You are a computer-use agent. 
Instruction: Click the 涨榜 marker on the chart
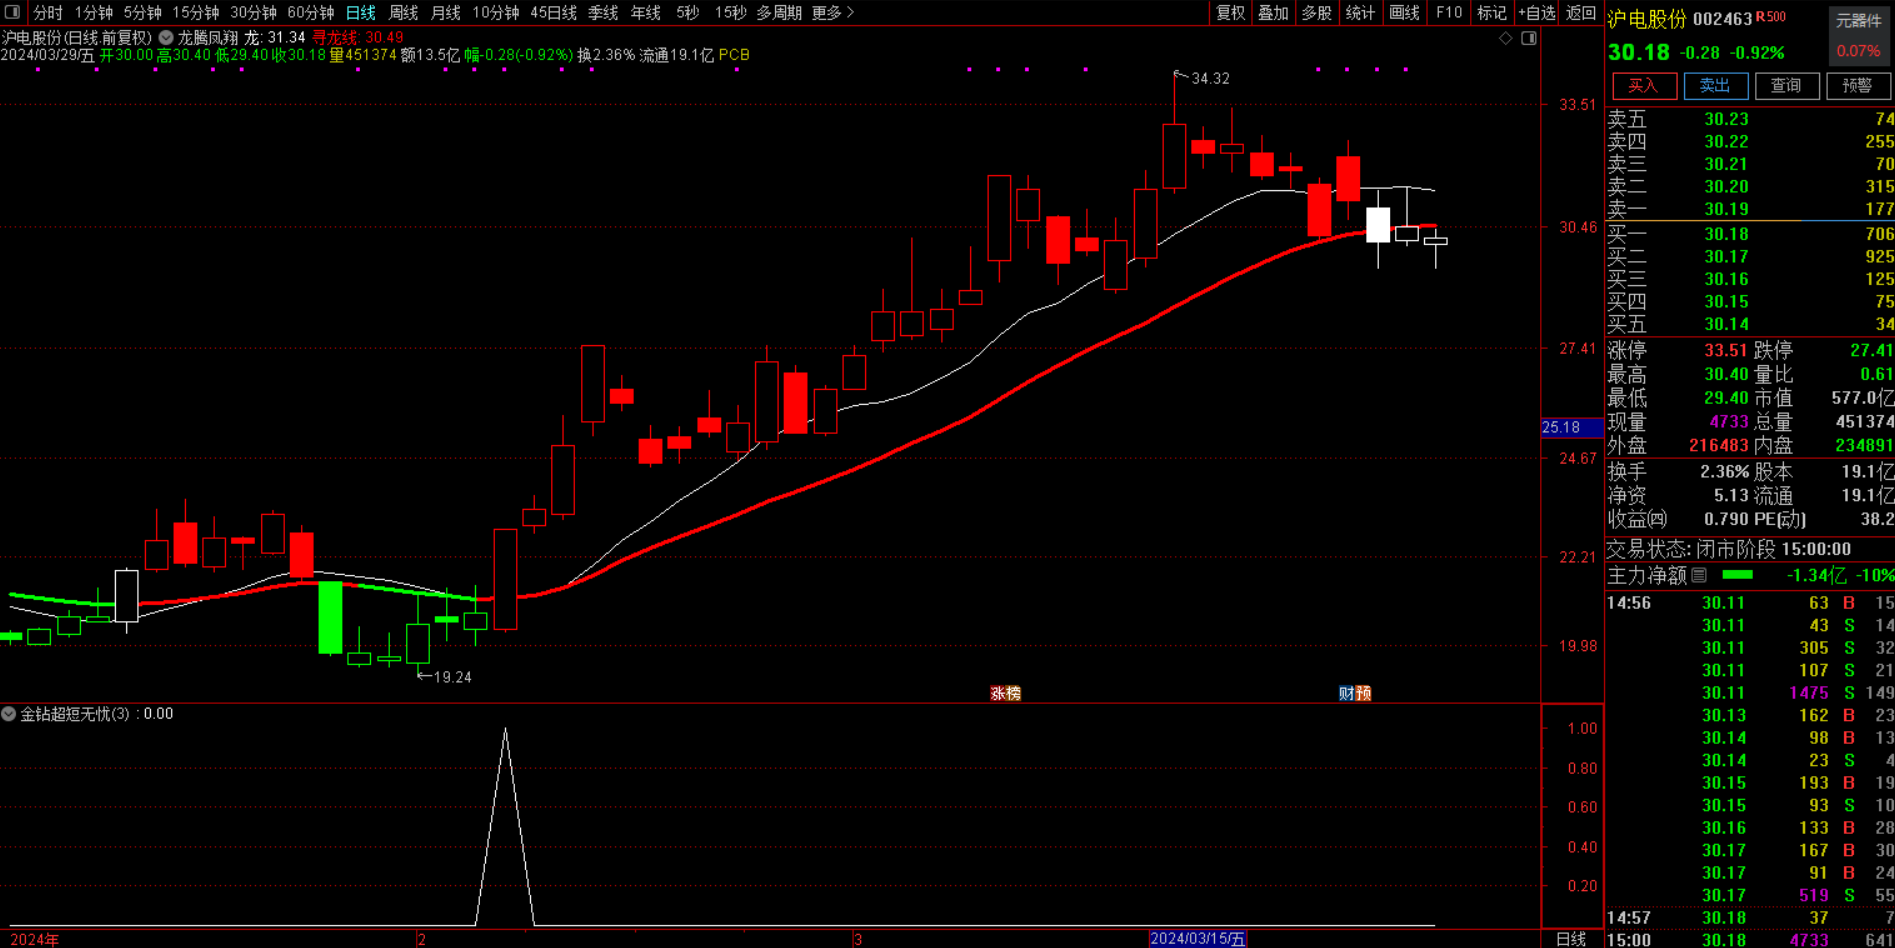pyautogui.click(x=1005, y=693)
